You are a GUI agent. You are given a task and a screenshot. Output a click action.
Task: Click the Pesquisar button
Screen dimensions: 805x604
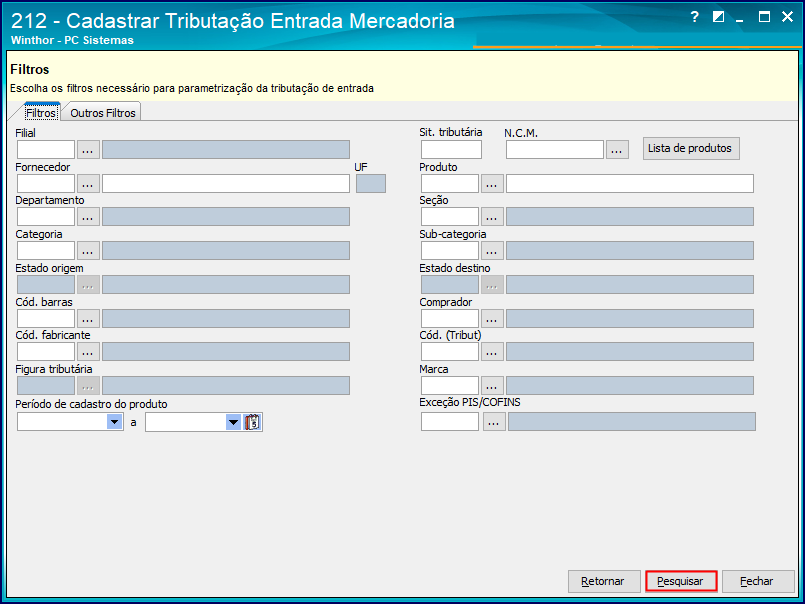(x=681, y=581)
